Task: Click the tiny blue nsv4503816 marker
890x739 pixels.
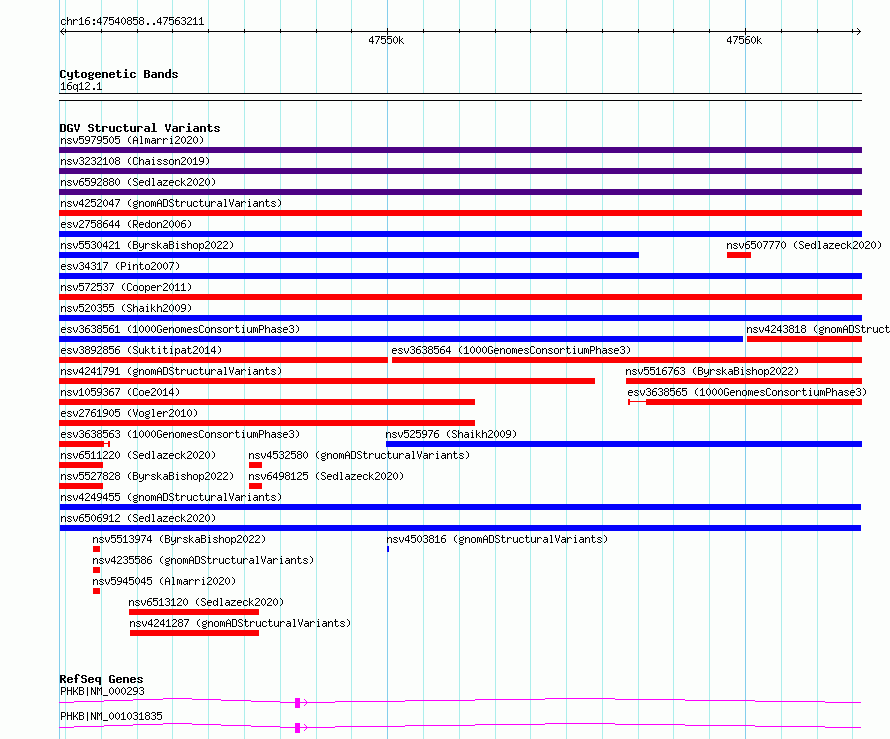Action: 388,549
